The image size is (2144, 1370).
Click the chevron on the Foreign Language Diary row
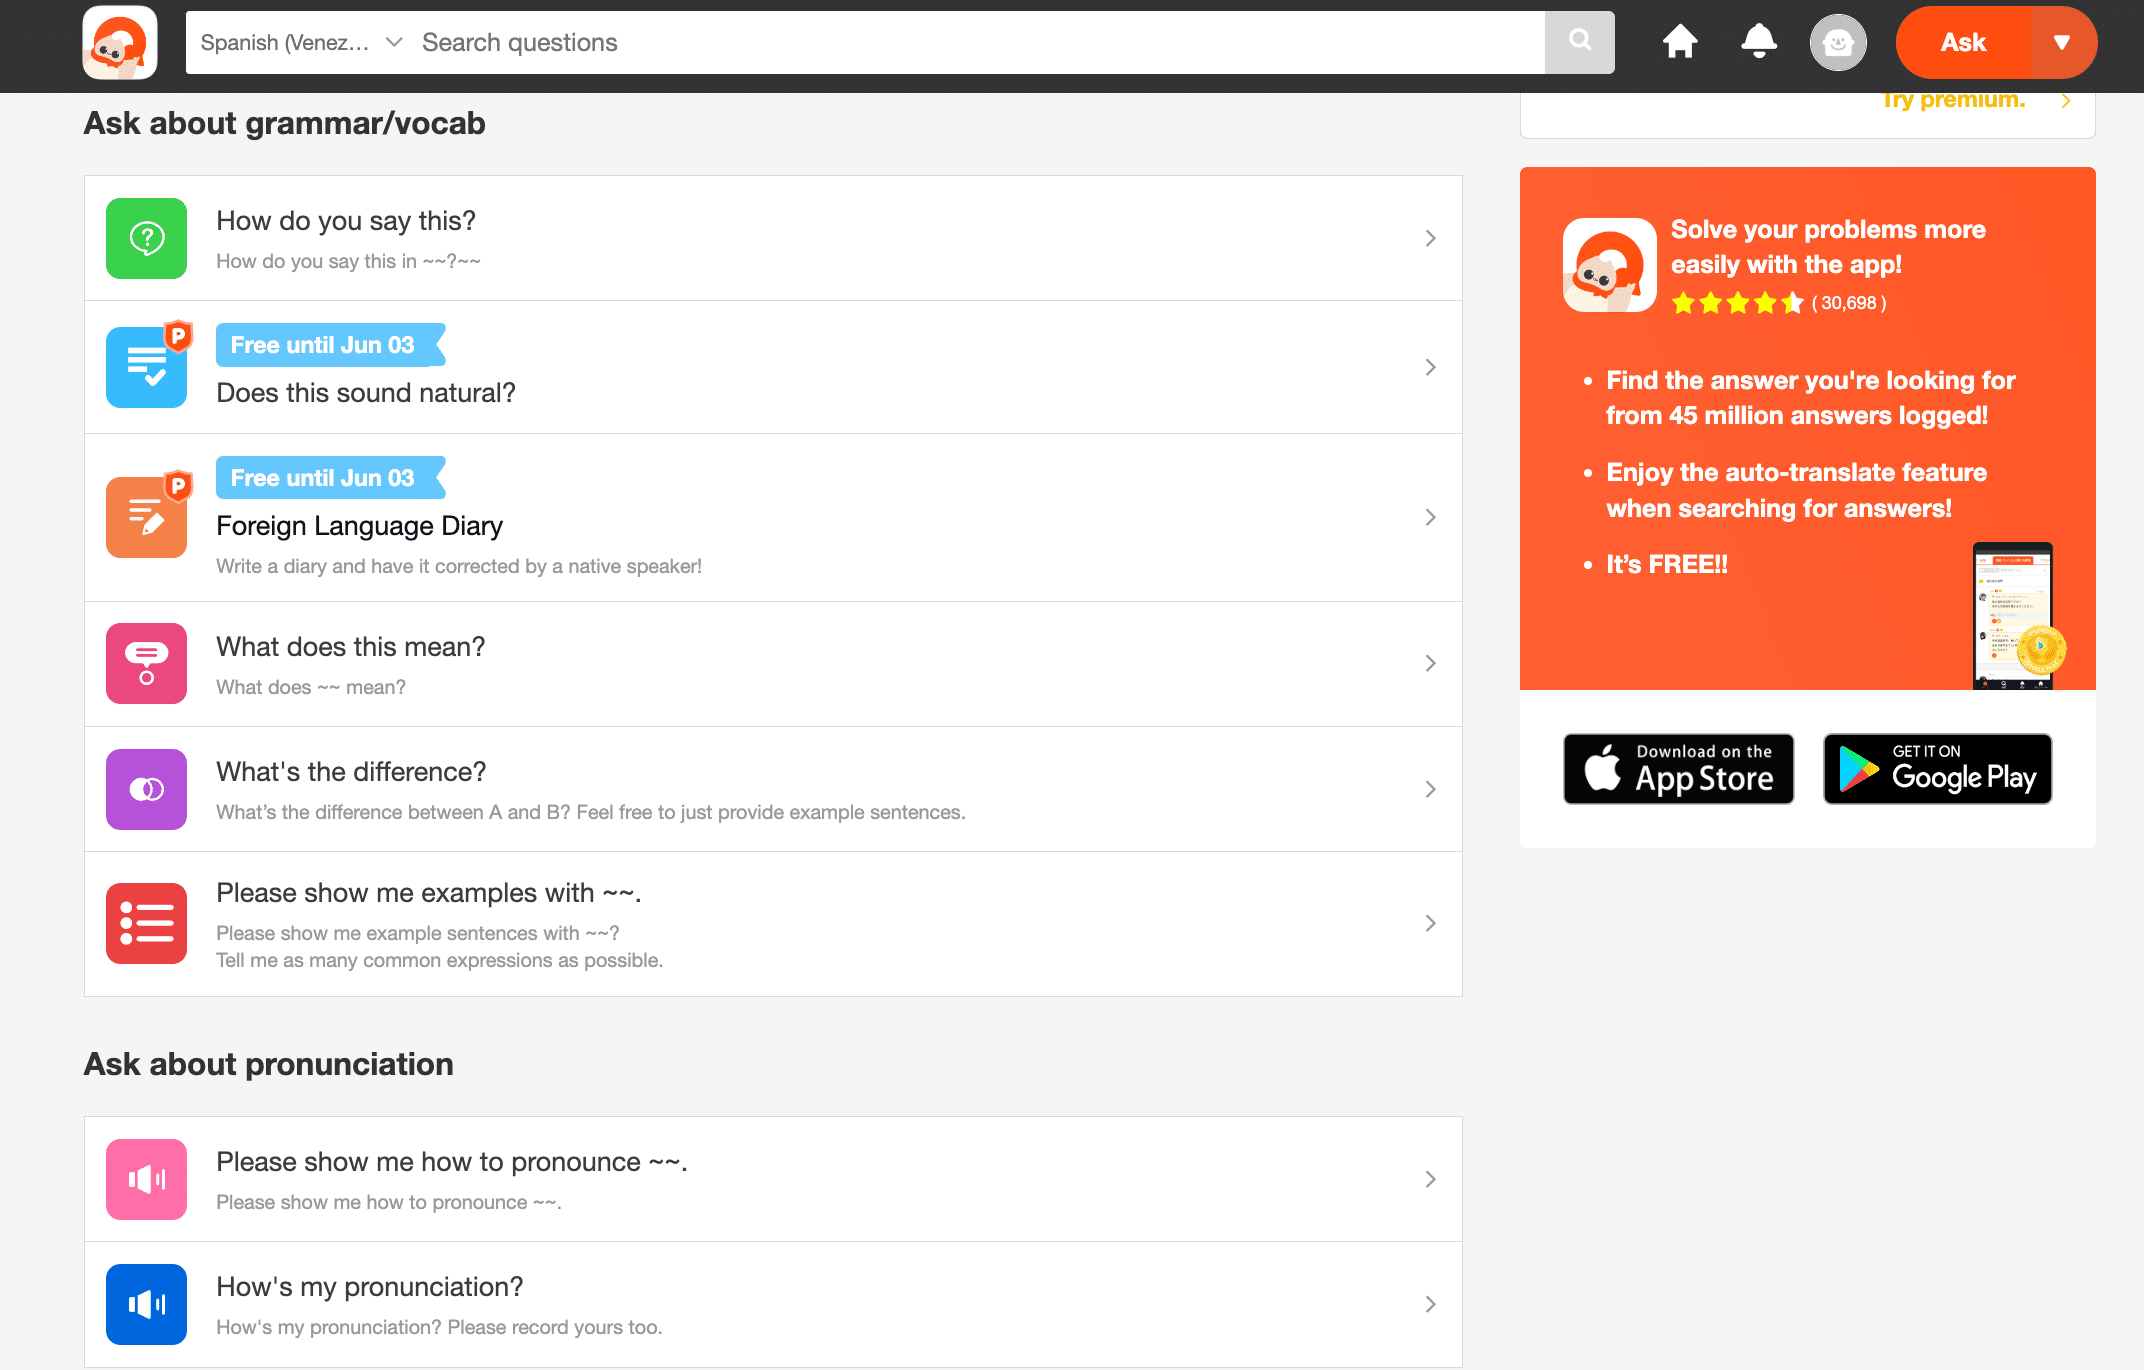point(1430,517)
